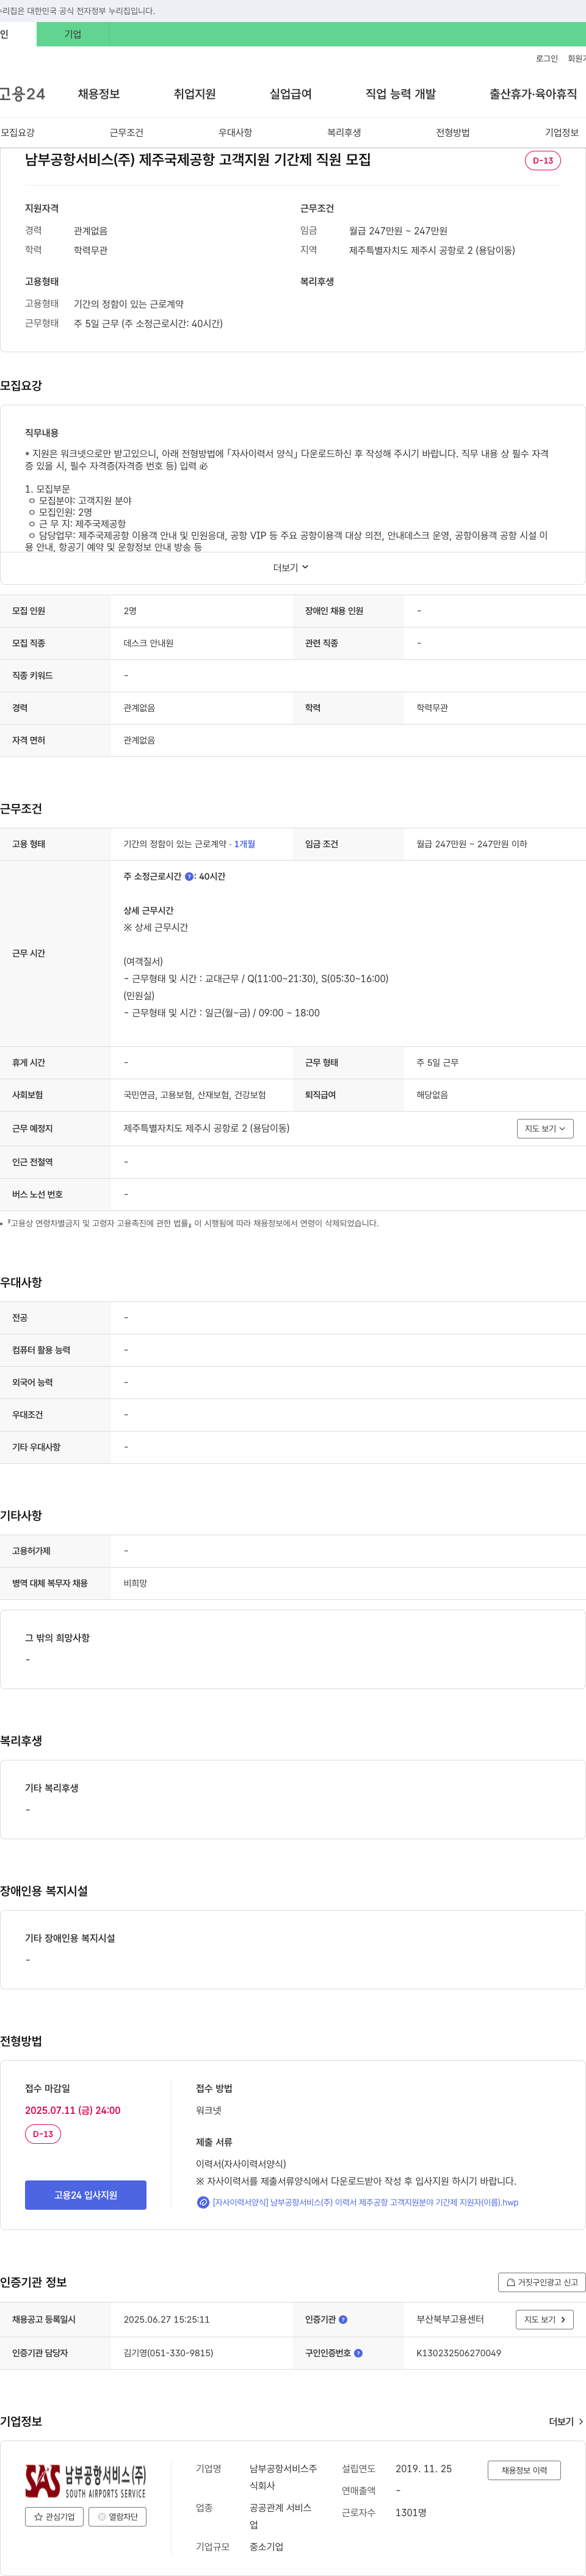Jump to 우대사항 section tab
The width and height of the screenshot is (586, 2576).
coord(236,133)
